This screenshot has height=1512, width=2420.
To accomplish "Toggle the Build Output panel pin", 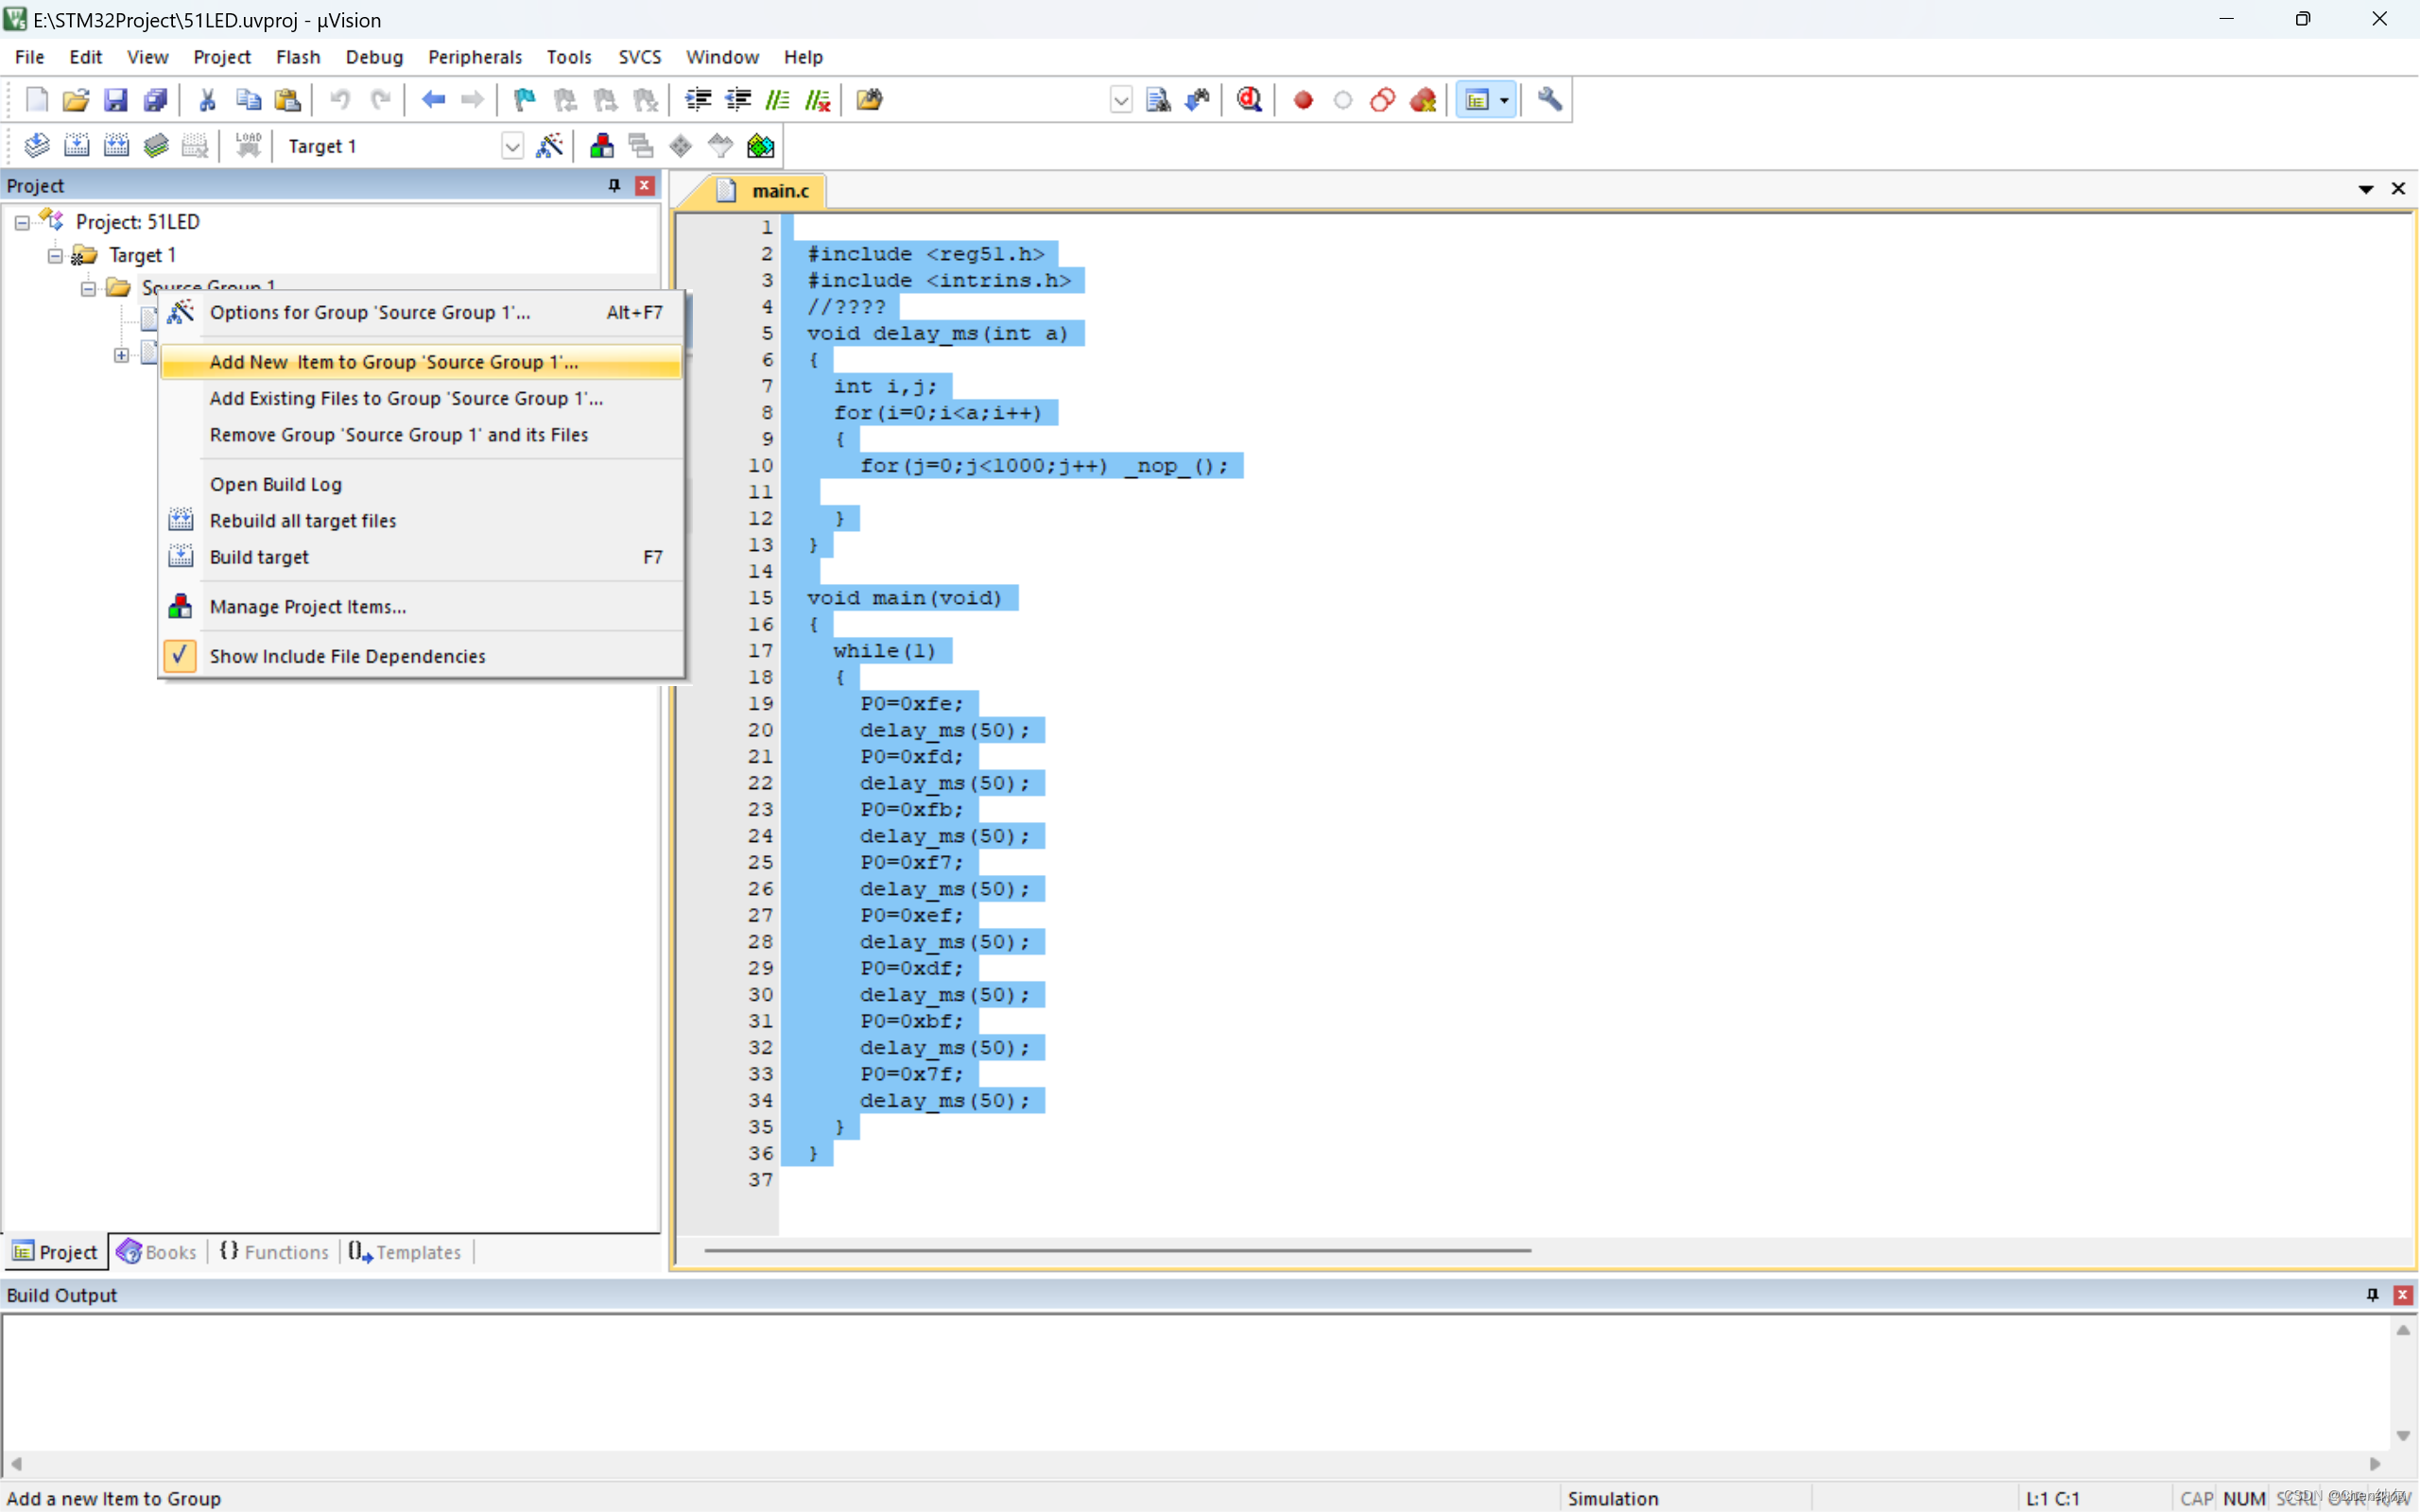I will point(2372,1295).
